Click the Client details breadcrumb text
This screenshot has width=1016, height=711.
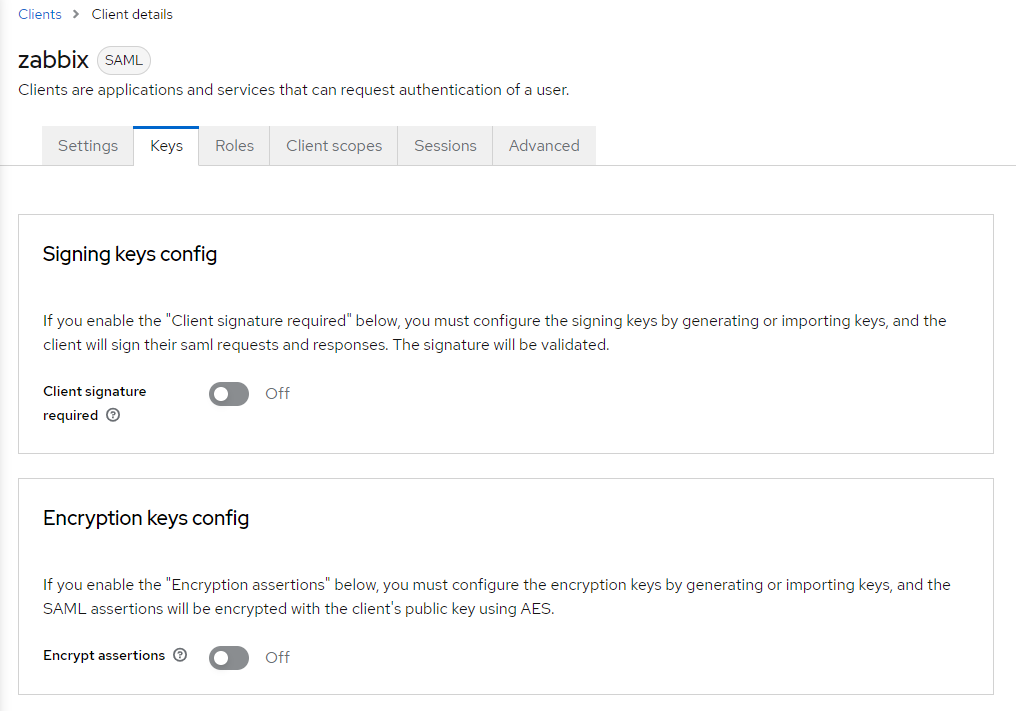click(132, 14)
